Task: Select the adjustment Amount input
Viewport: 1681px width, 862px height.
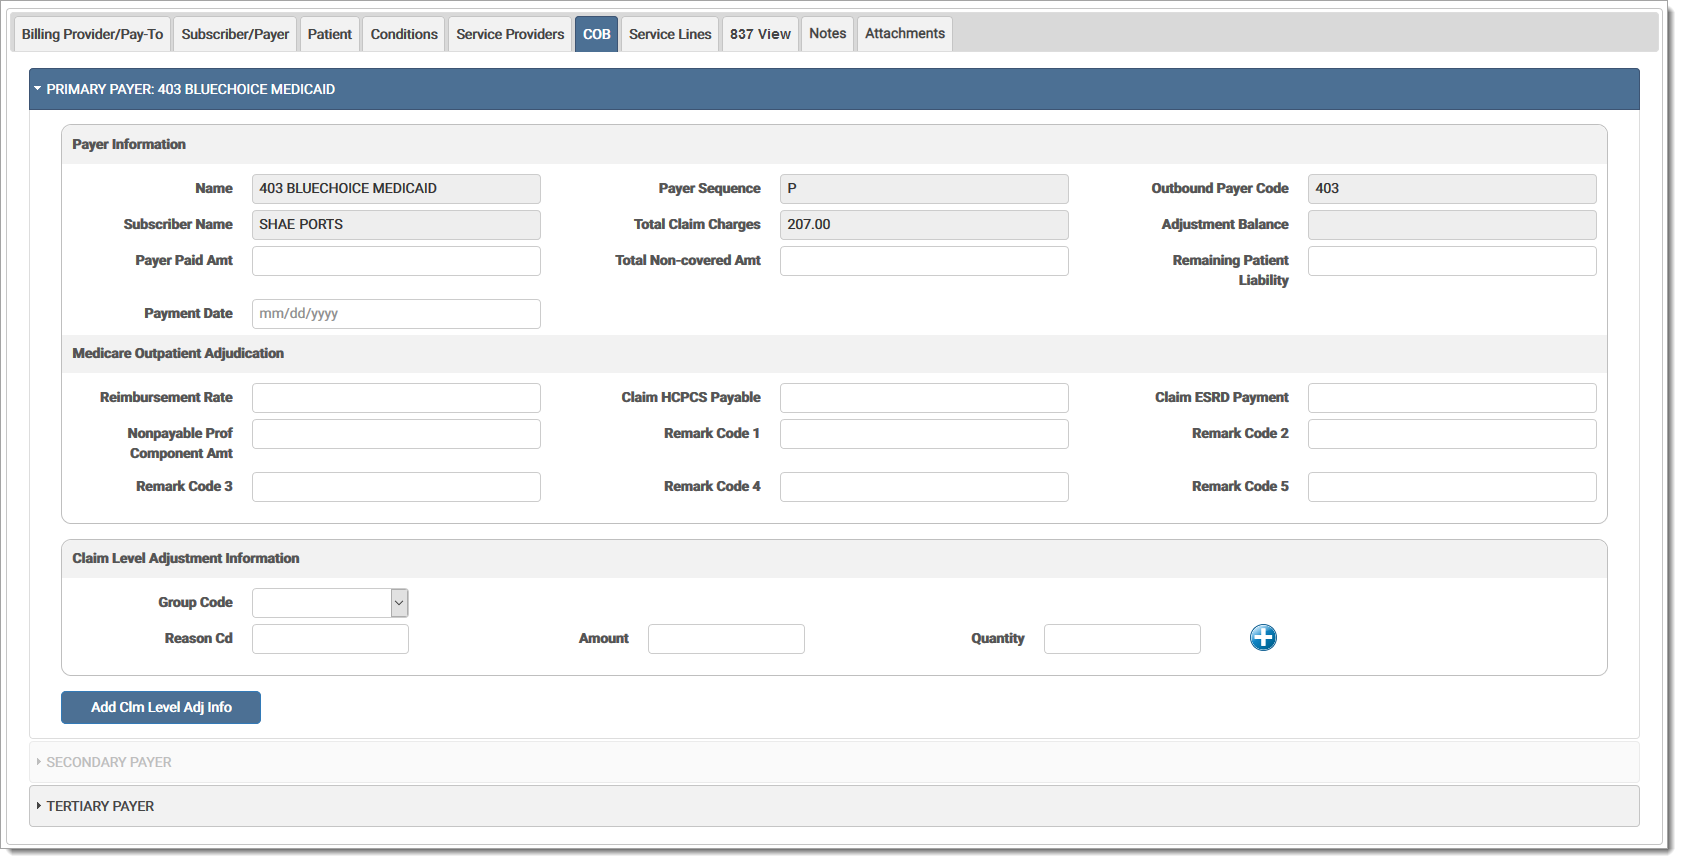Action: [x=726, y=639]
